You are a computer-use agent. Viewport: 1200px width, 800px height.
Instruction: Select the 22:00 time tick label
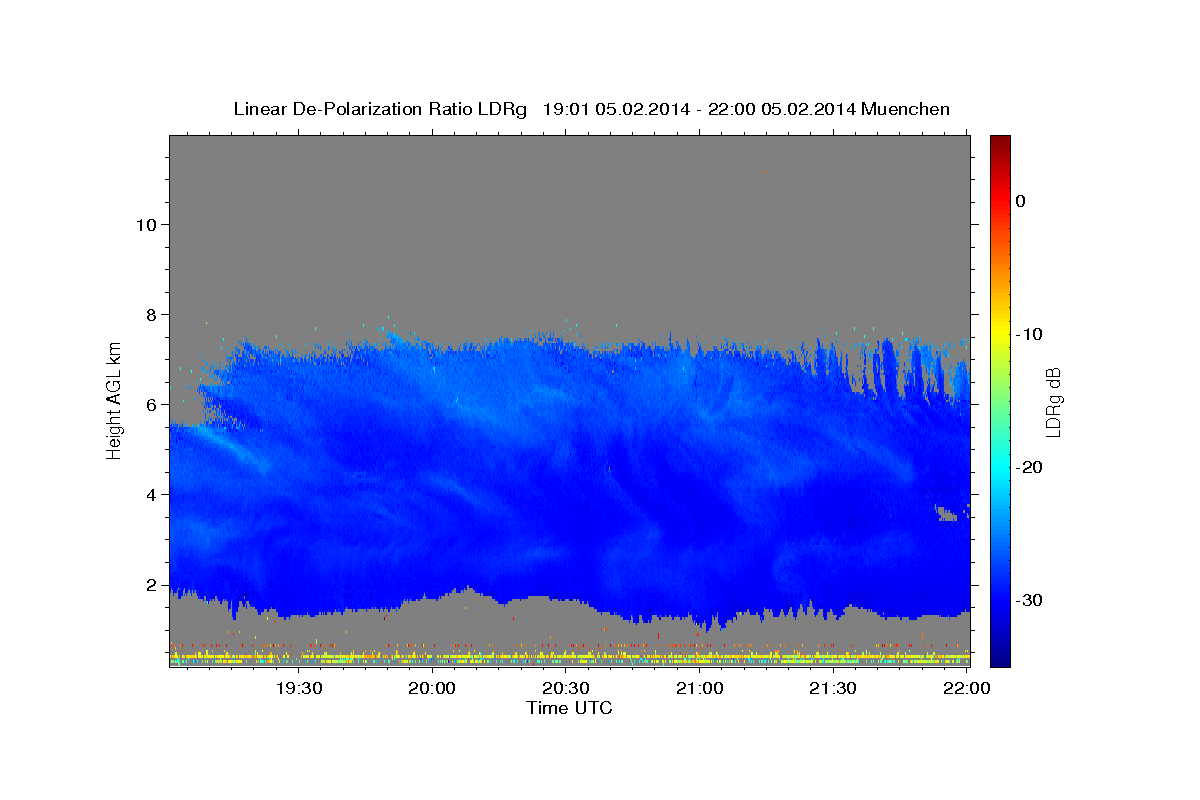966,688
